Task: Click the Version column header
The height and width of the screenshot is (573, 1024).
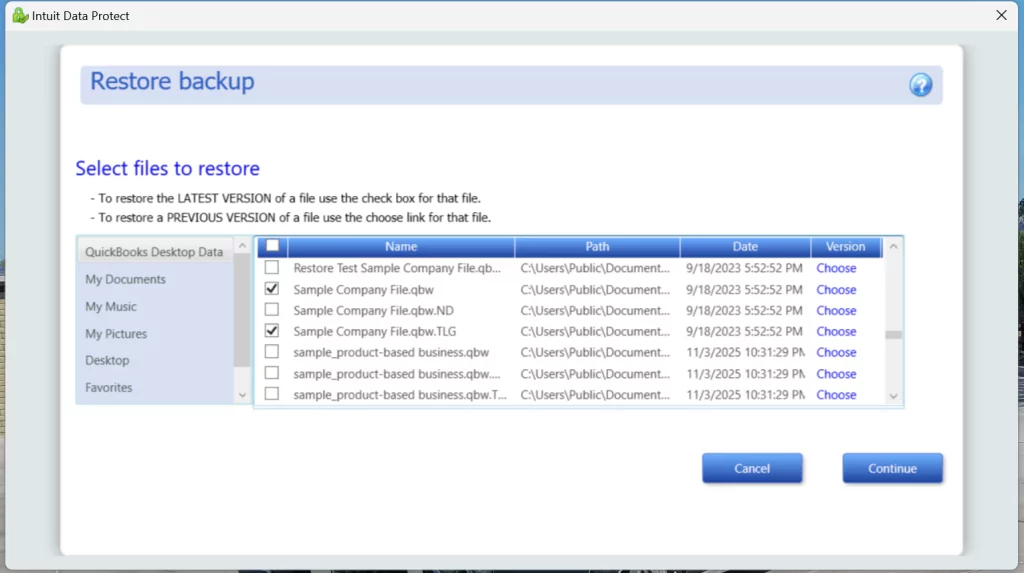Action: [x=846, y=246]
